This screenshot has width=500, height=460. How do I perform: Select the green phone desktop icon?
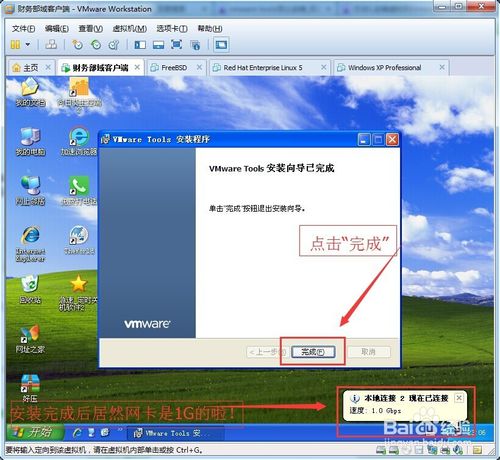click(x=79, y=191)
